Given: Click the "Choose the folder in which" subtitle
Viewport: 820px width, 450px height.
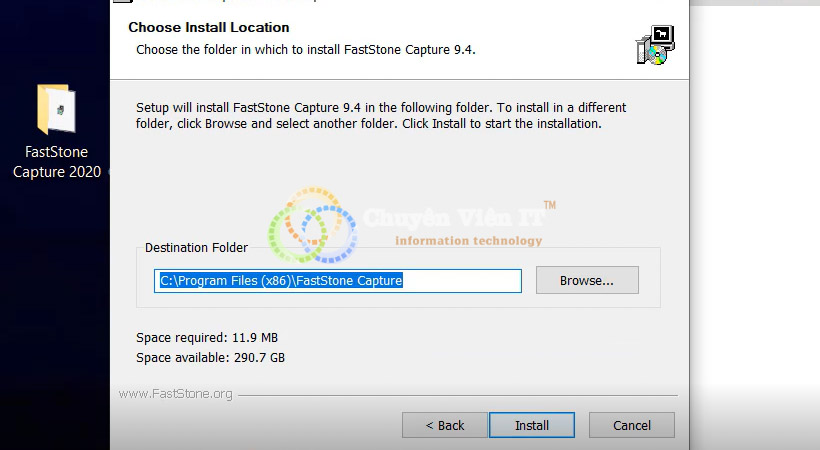Looking at the screenshot, I should [x=305, y=49].
